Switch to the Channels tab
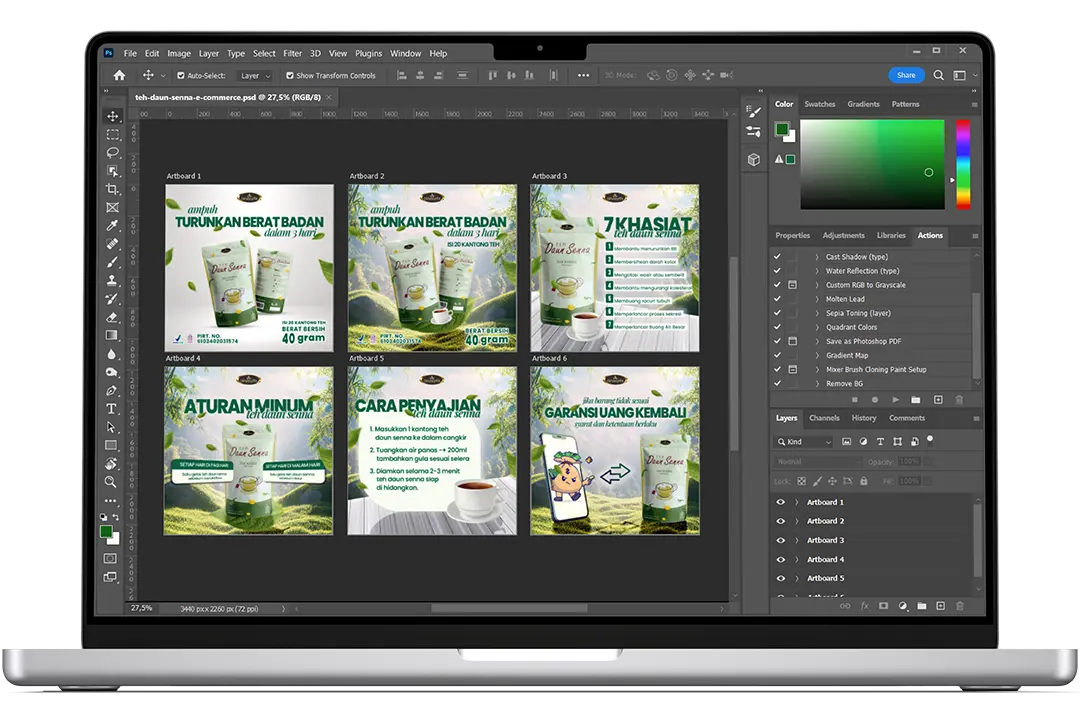This screenshot has height=720, width=1080. tap(825, 418)
